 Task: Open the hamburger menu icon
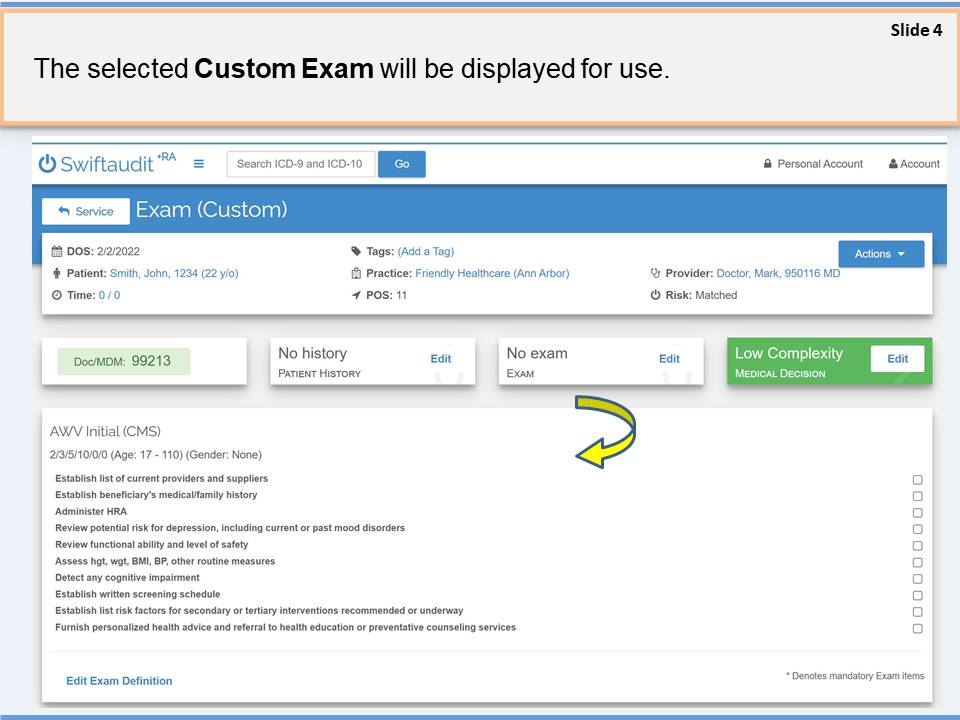tap(199, 164)
